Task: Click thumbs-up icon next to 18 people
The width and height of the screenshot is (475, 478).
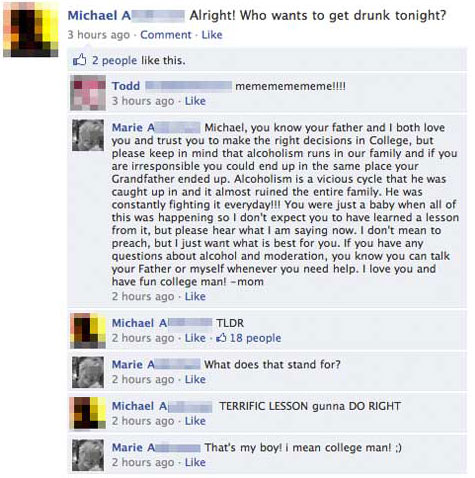Action: (221, 338)
